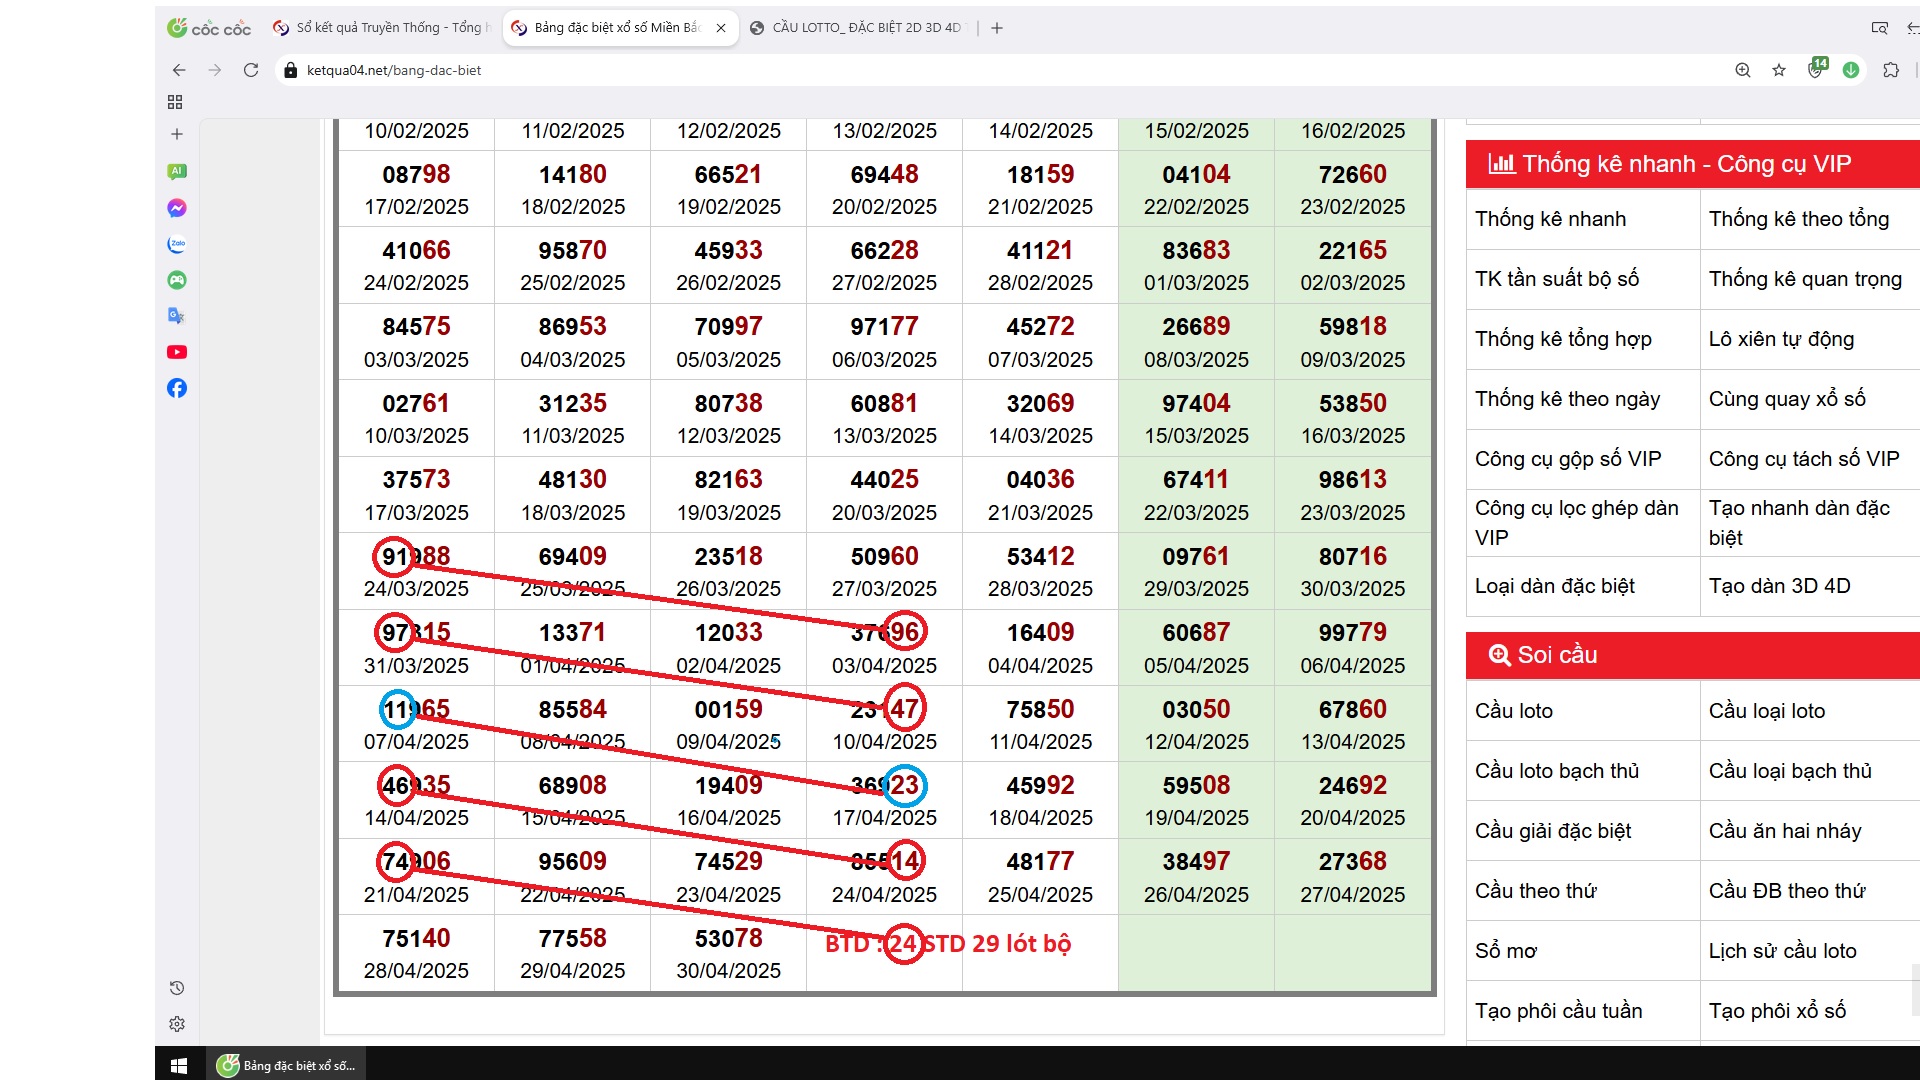The image size is (1920, 1080).
Task: Open the Facebook sidebar shortcut
Action: coord(177,388)
